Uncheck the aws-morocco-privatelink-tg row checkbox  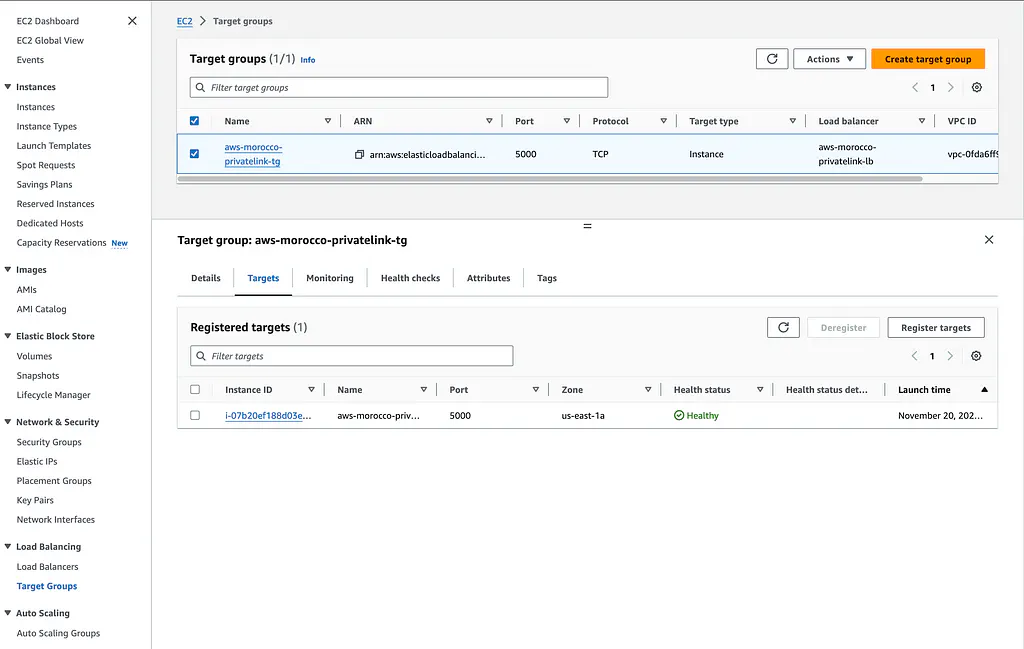194,154
